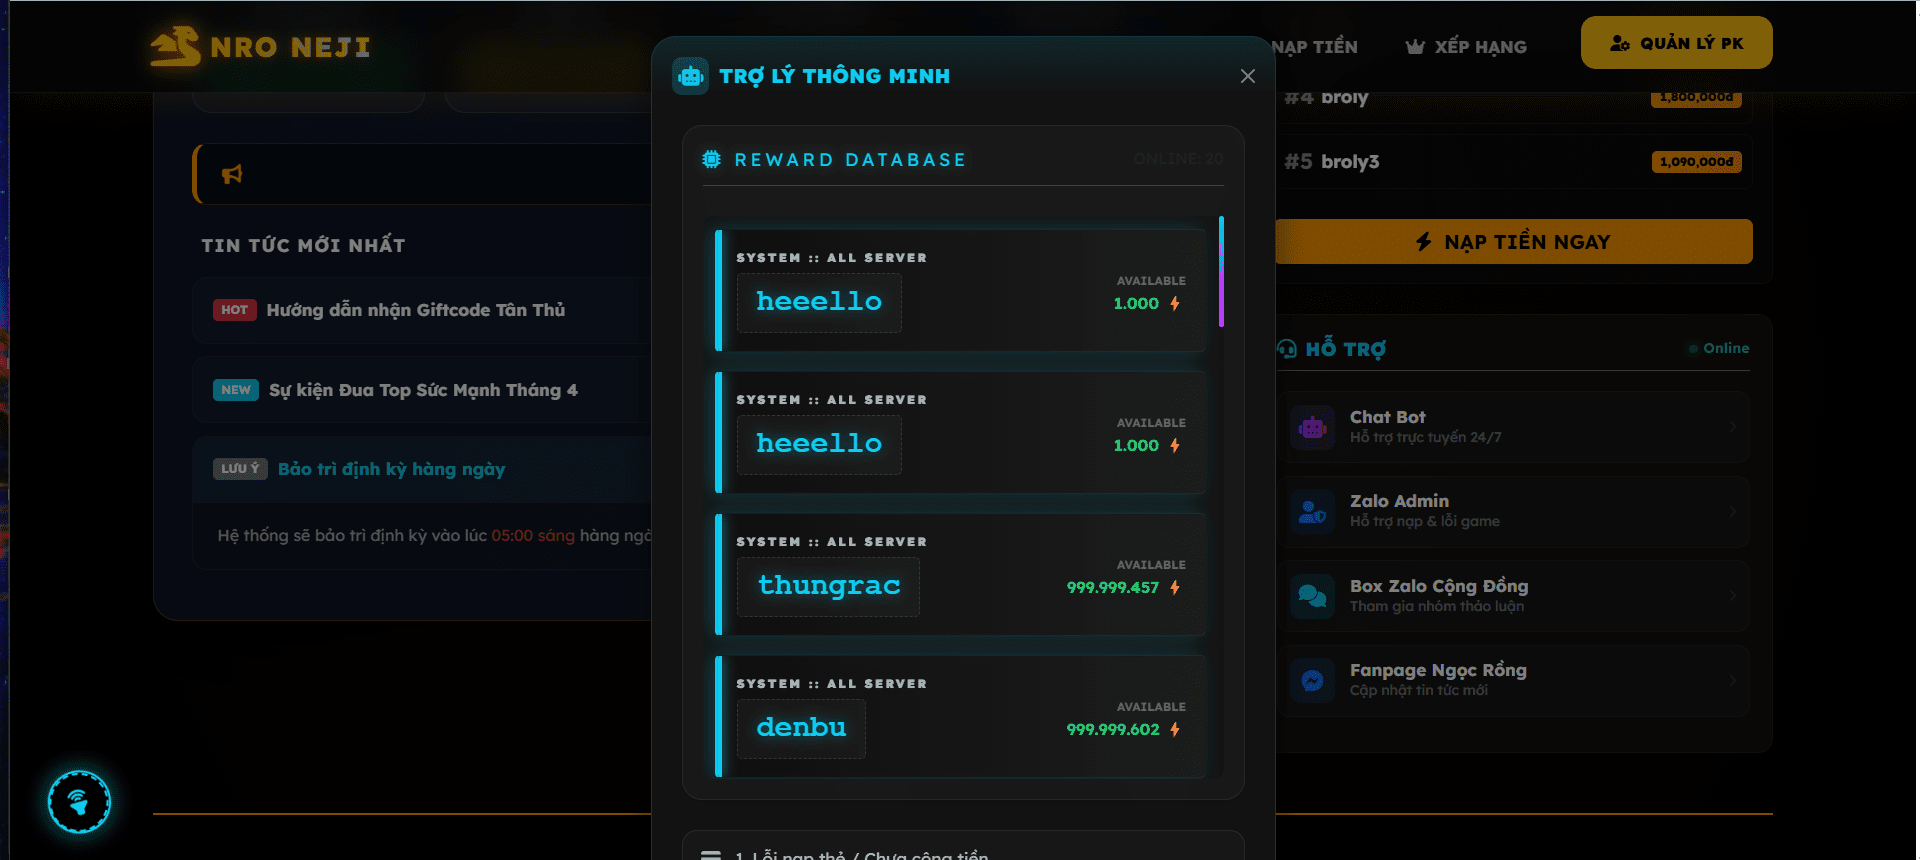Click the lightning icon in second heeello card

pyautogui.click(x=1175, y=446)
